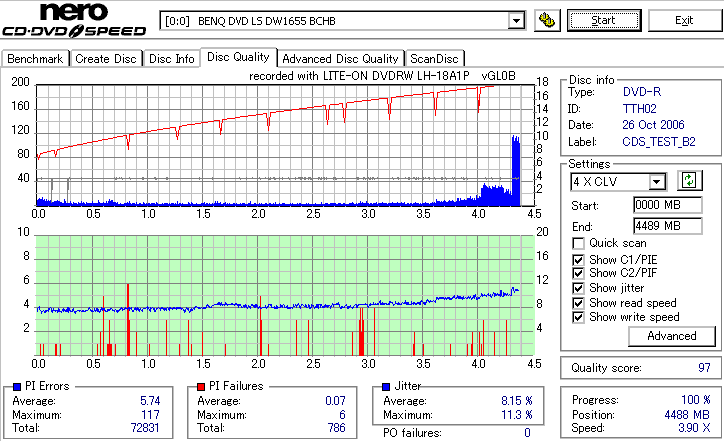The height and width of the screenshot is (441, 724).
Task: Click the tall blue PIE spike near 4.3 GB
Action: [516, 171]
